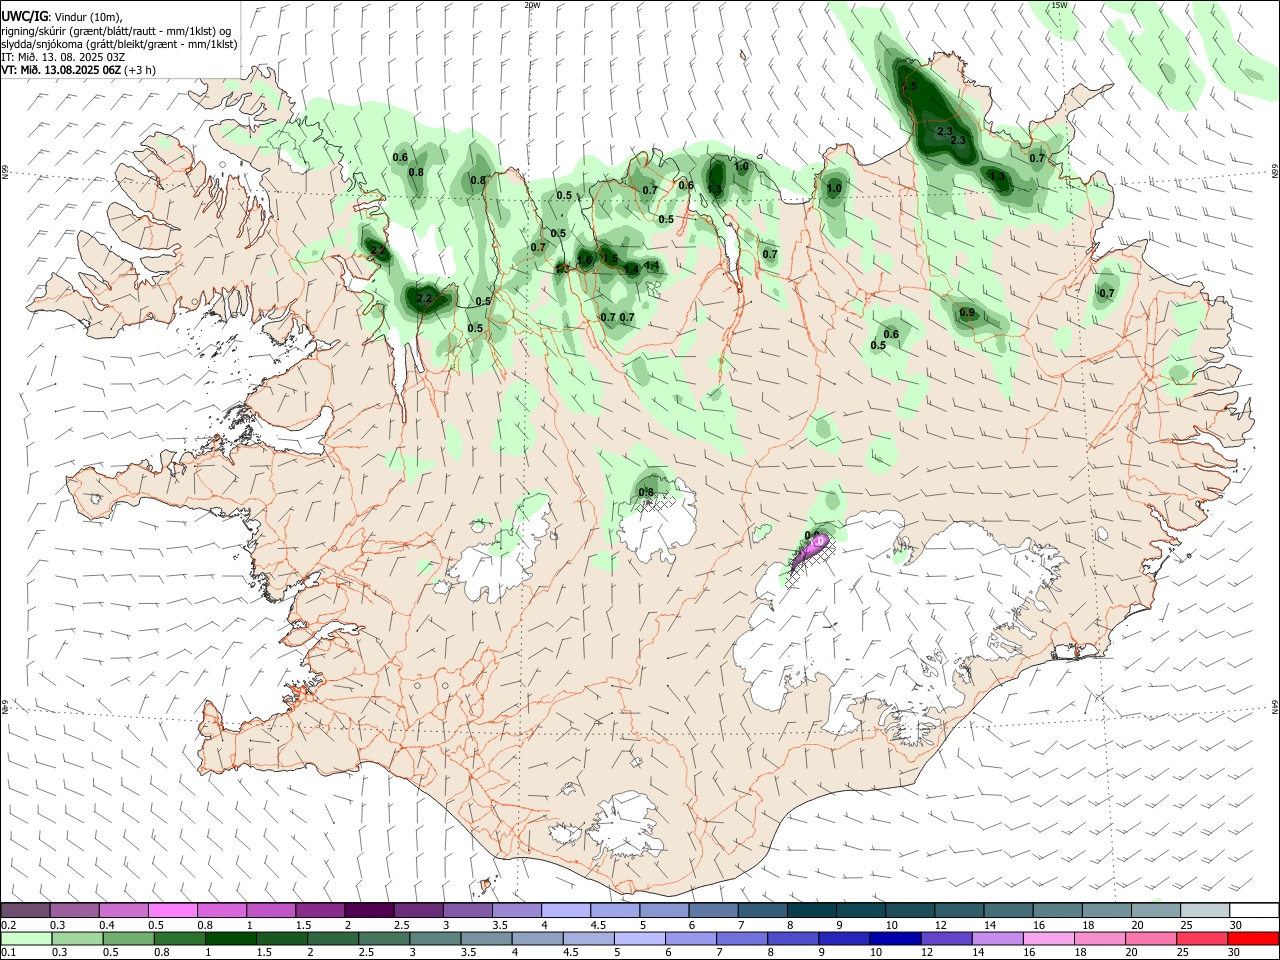Click the '20W' longitude label

click(x=532, y=5)
